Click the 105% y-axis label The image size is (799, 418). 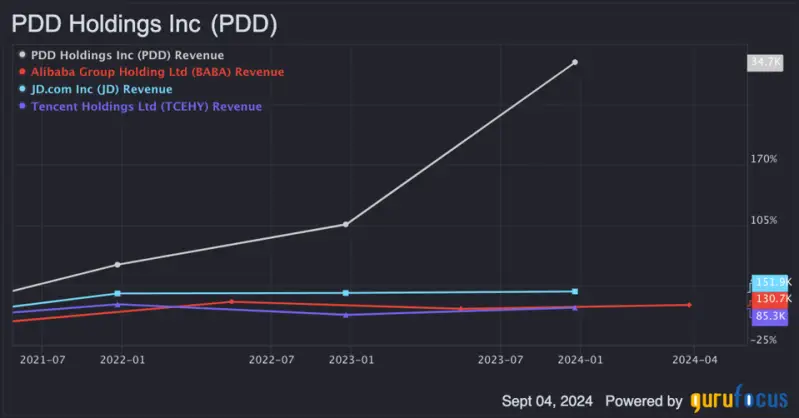pyautogui.click(x=764, y=220)
